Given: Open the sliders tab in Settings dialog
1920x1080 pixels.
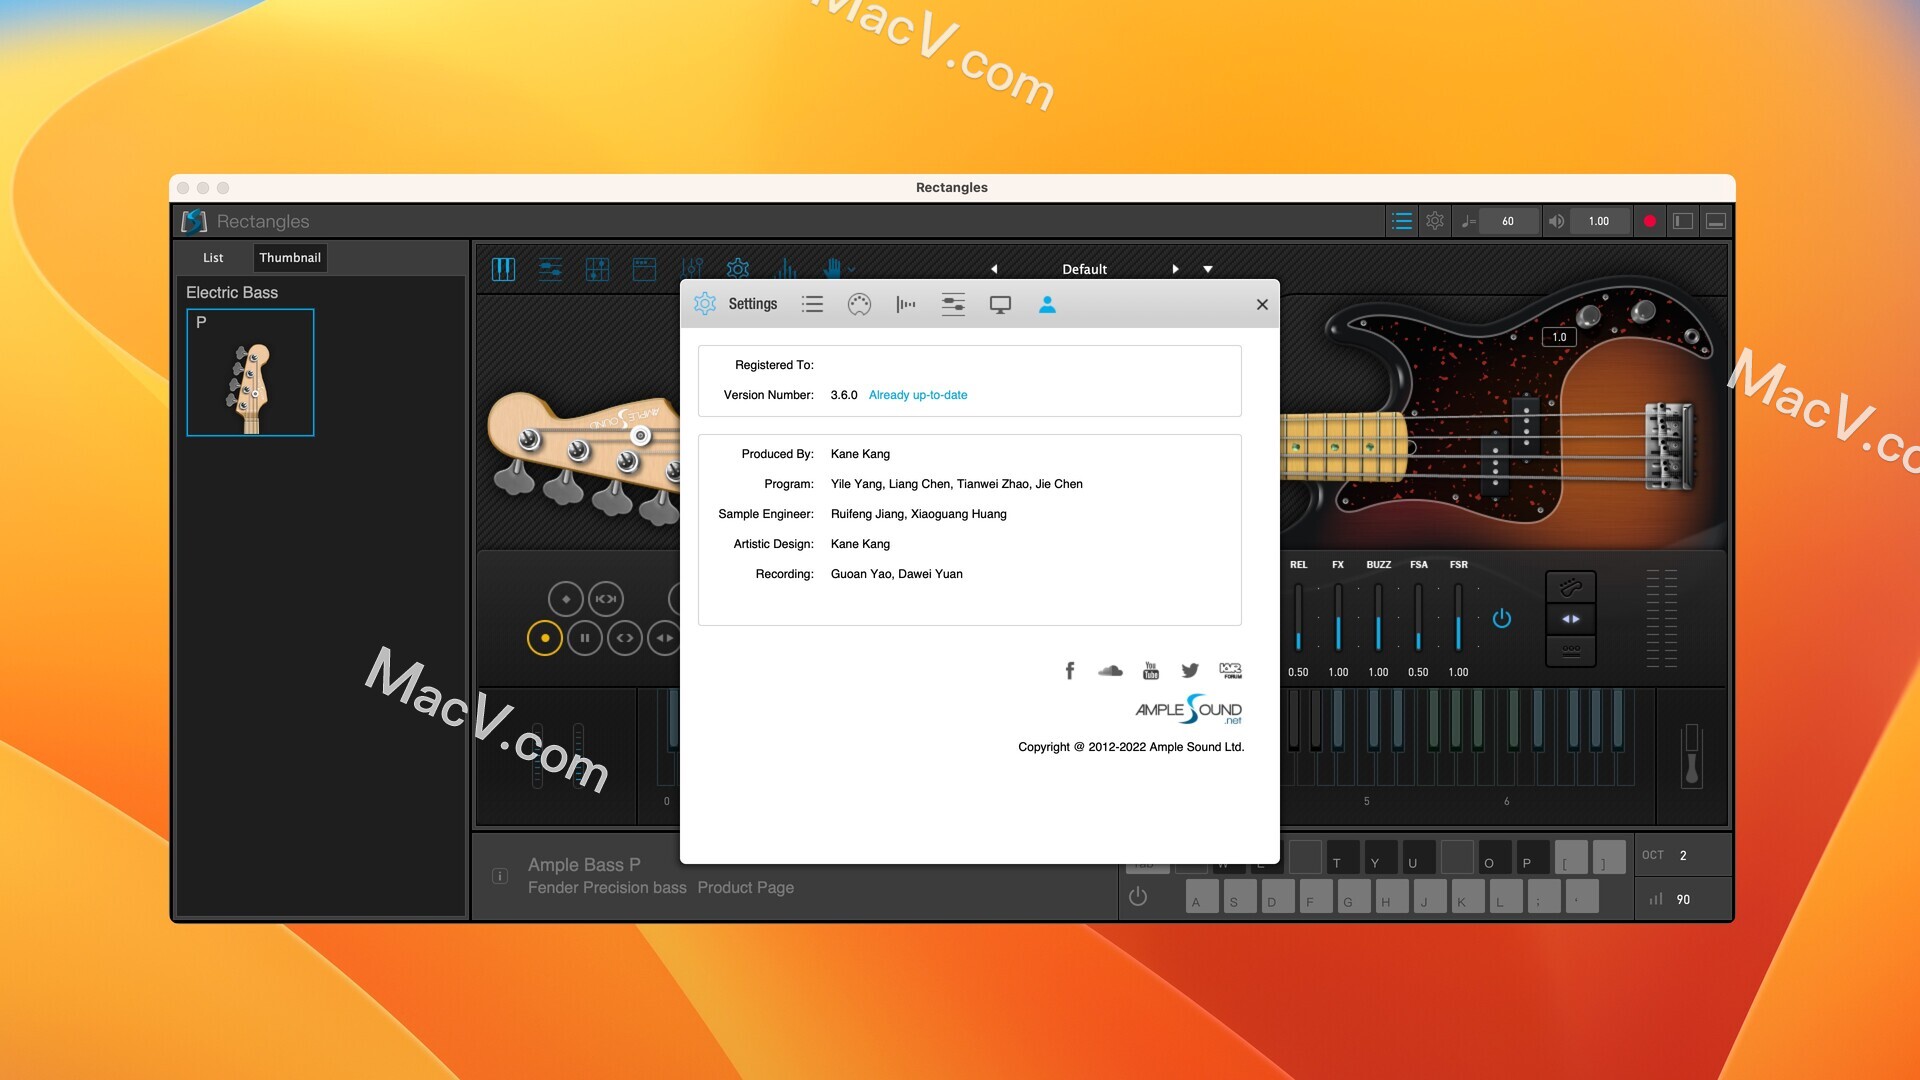Looking at the screenshot, I should coord(953,304).
